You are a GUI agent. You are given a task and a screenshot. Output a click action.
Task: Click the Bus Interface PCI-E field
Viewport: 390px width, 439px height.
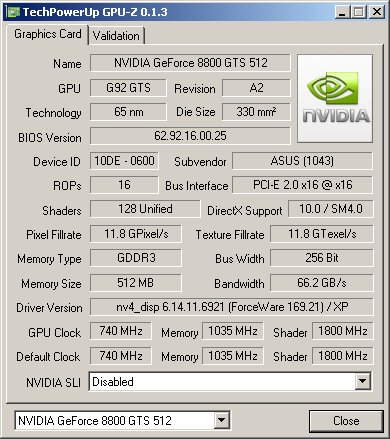coord(302,185)
